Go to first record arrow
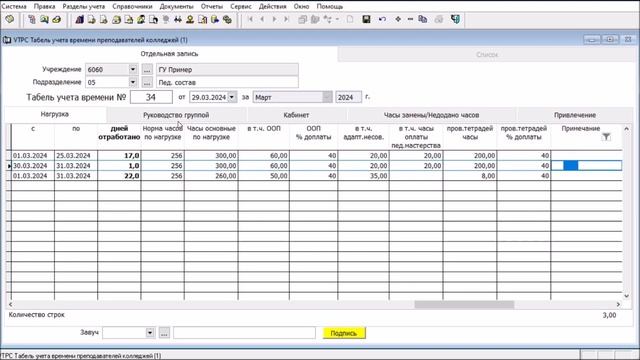 (x=250, y=19)
